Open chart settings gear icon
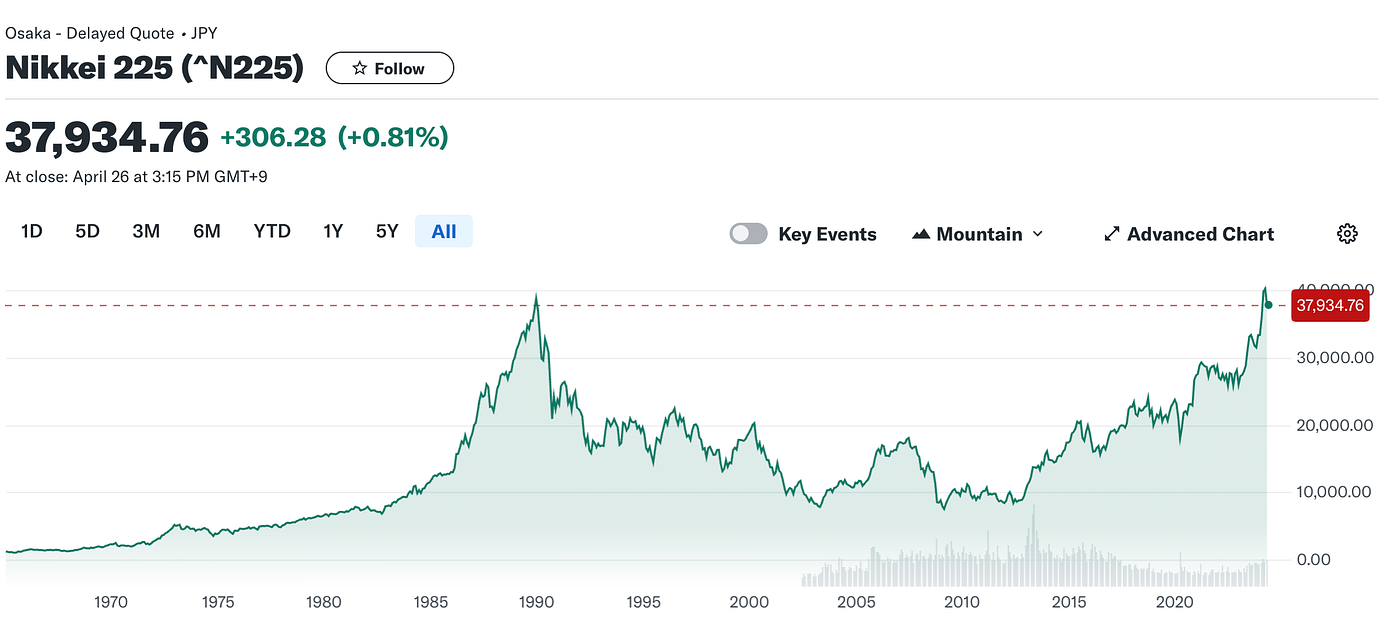 pos(1347,233)
